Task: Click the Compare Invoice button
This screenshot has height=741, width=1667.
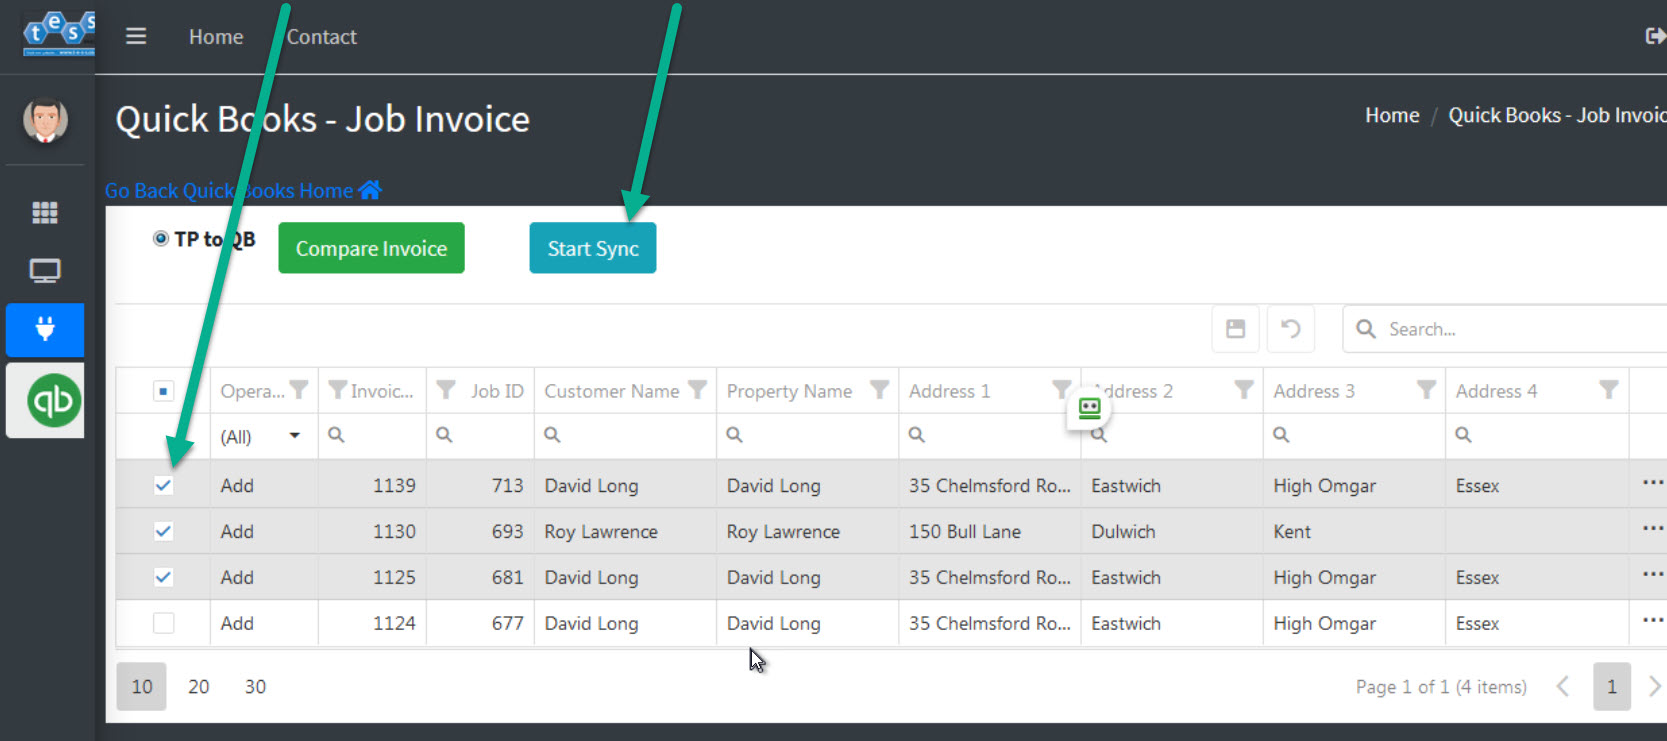Action: pos(371,248)
